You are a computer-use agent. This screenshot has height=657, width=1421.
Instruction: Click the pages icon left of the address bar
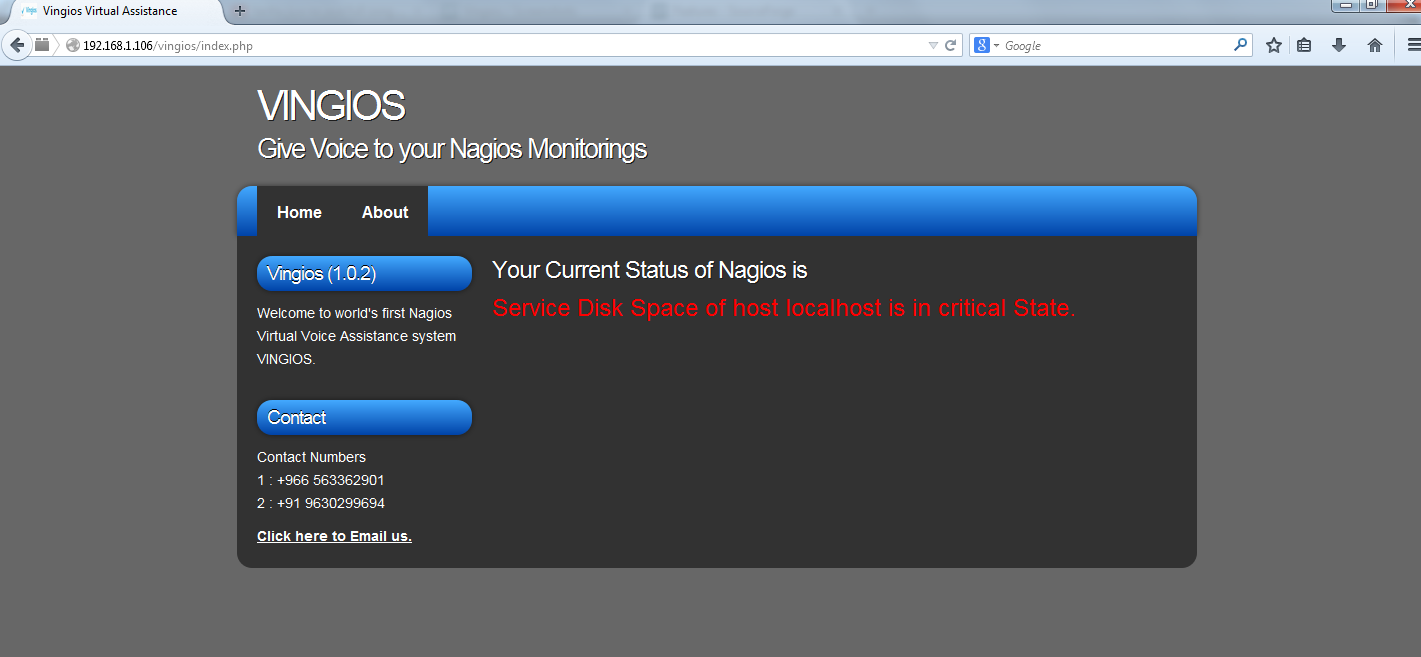[x=41, y=44]
